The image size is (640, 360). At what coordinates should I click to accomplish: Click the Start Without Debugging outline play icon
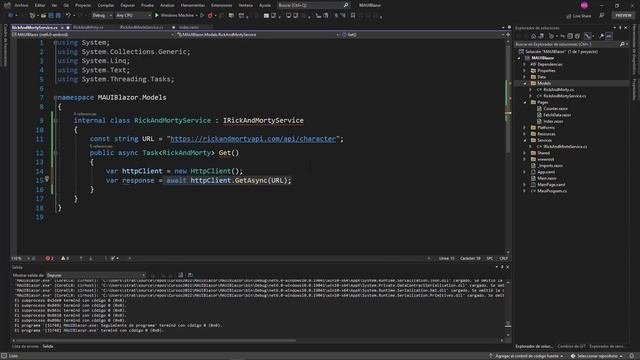[202, 16]
